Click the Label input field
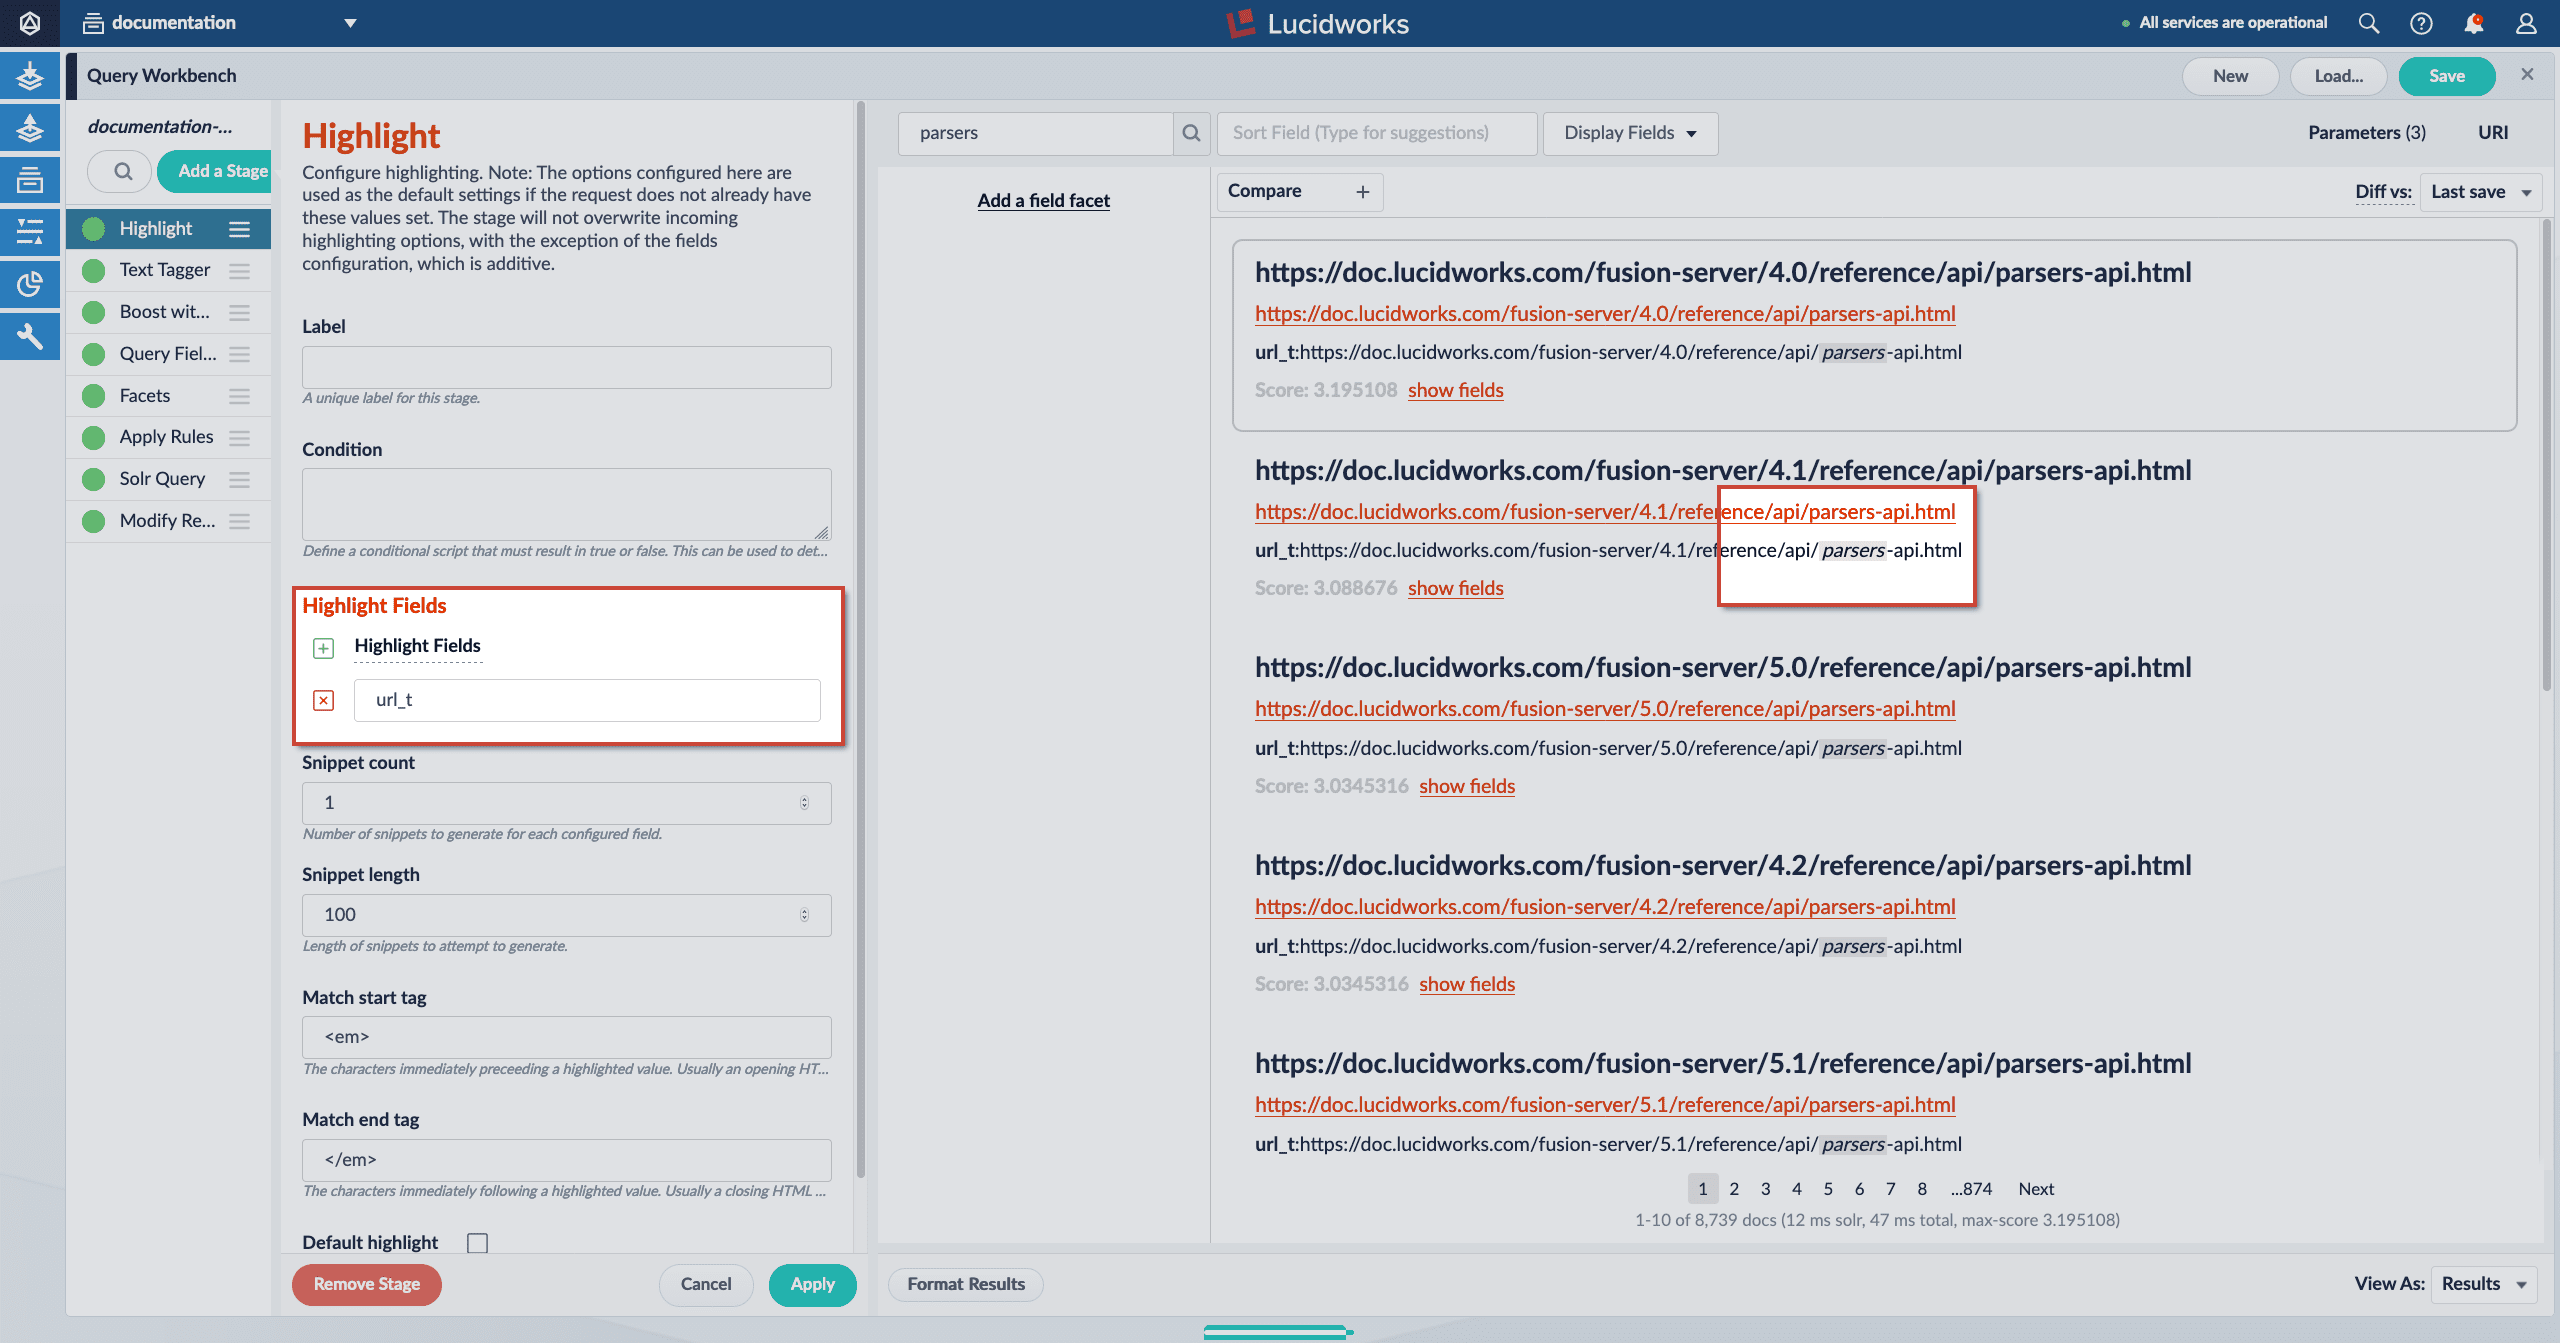 point(566,368)
